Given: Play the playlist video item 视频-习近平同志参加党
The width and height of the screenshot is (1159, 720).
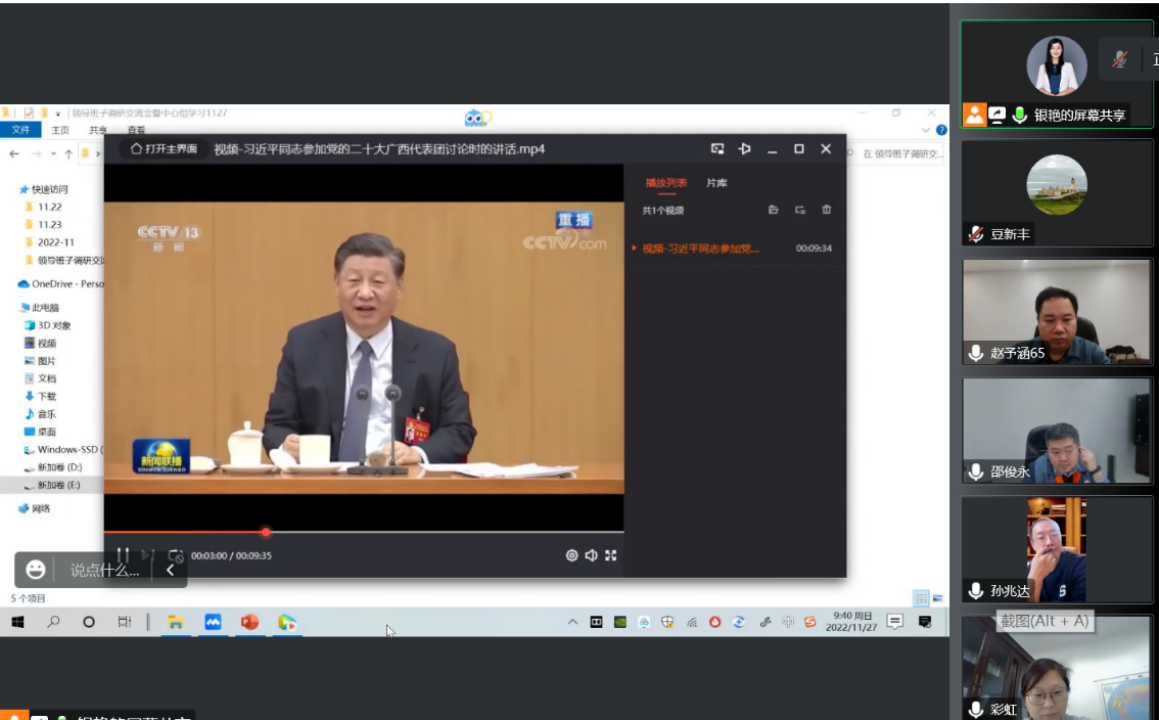Looking at the screenshot, I should point(700,248).
